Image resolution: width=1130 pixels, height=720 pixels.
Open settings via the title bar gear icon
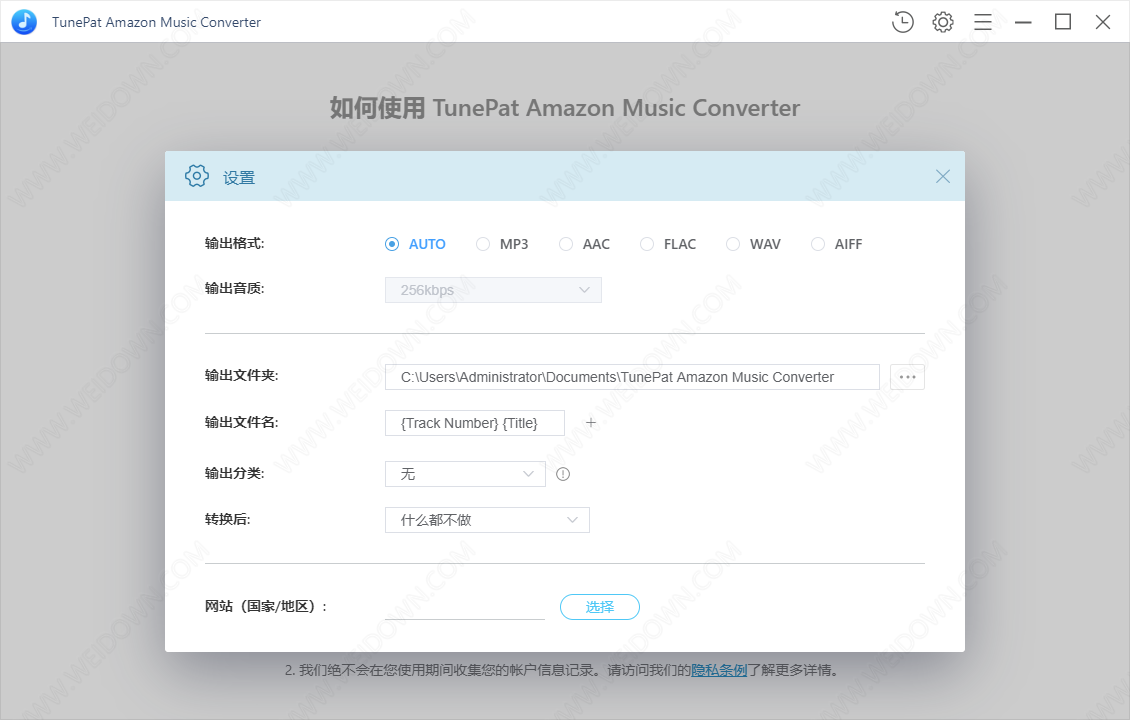click(943, 22)
